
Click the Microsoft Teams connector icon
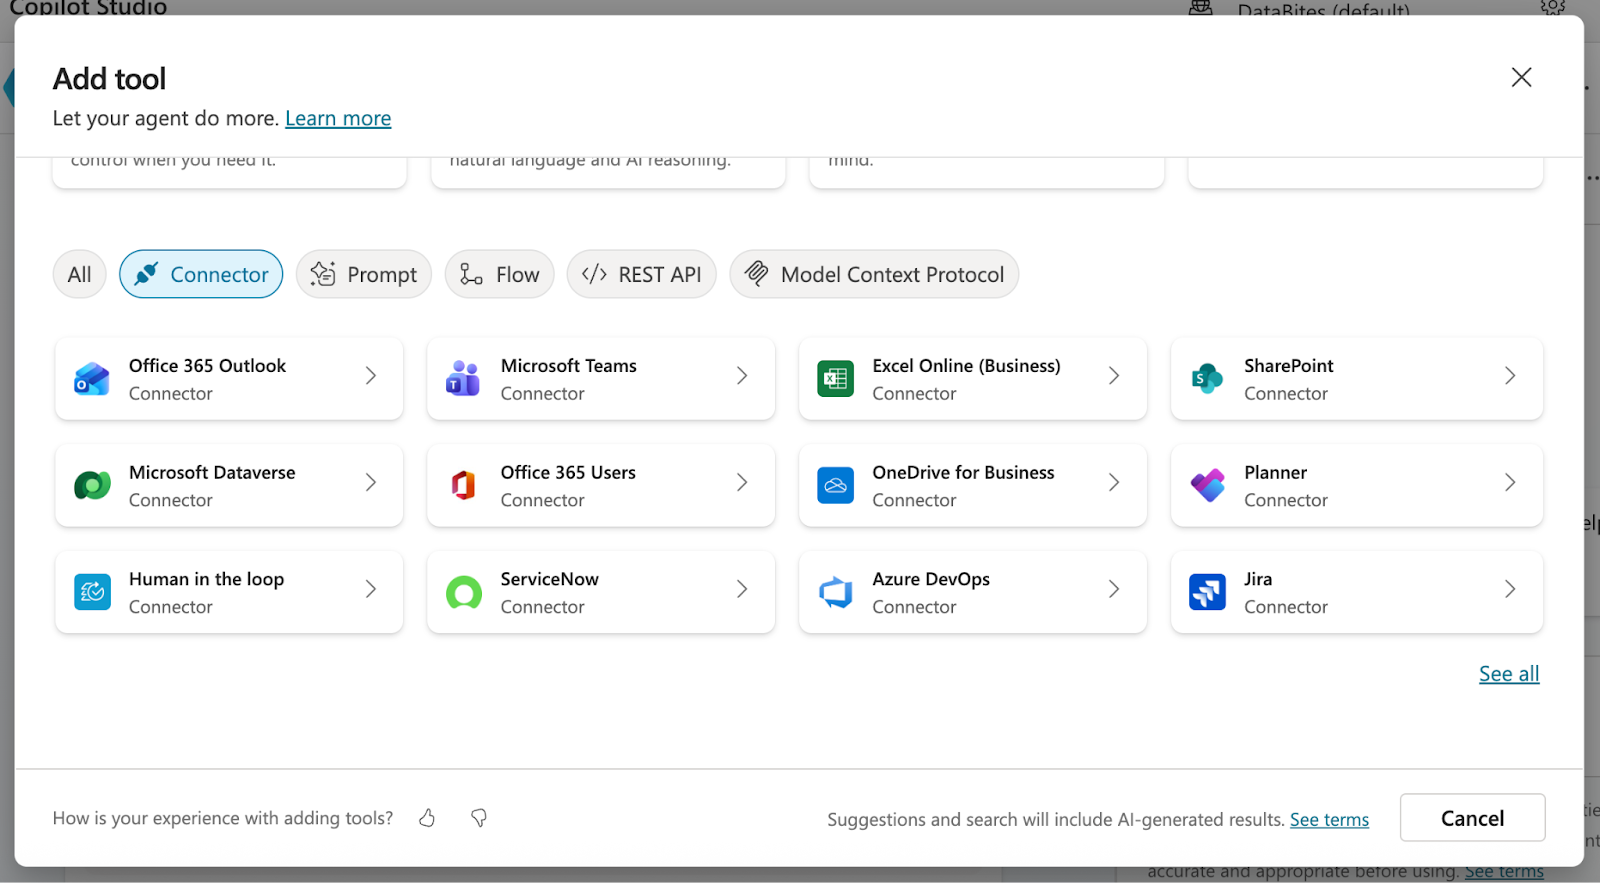(463, 379)
